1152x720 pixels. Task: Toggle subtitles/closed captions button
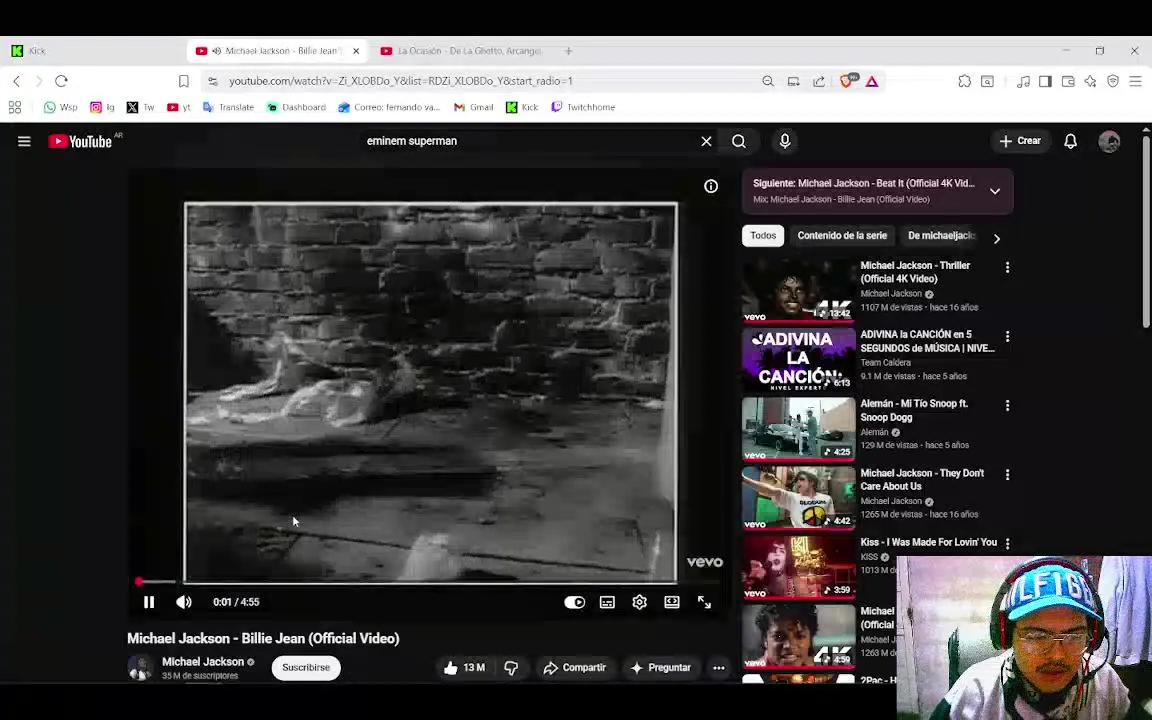(608, 602)
